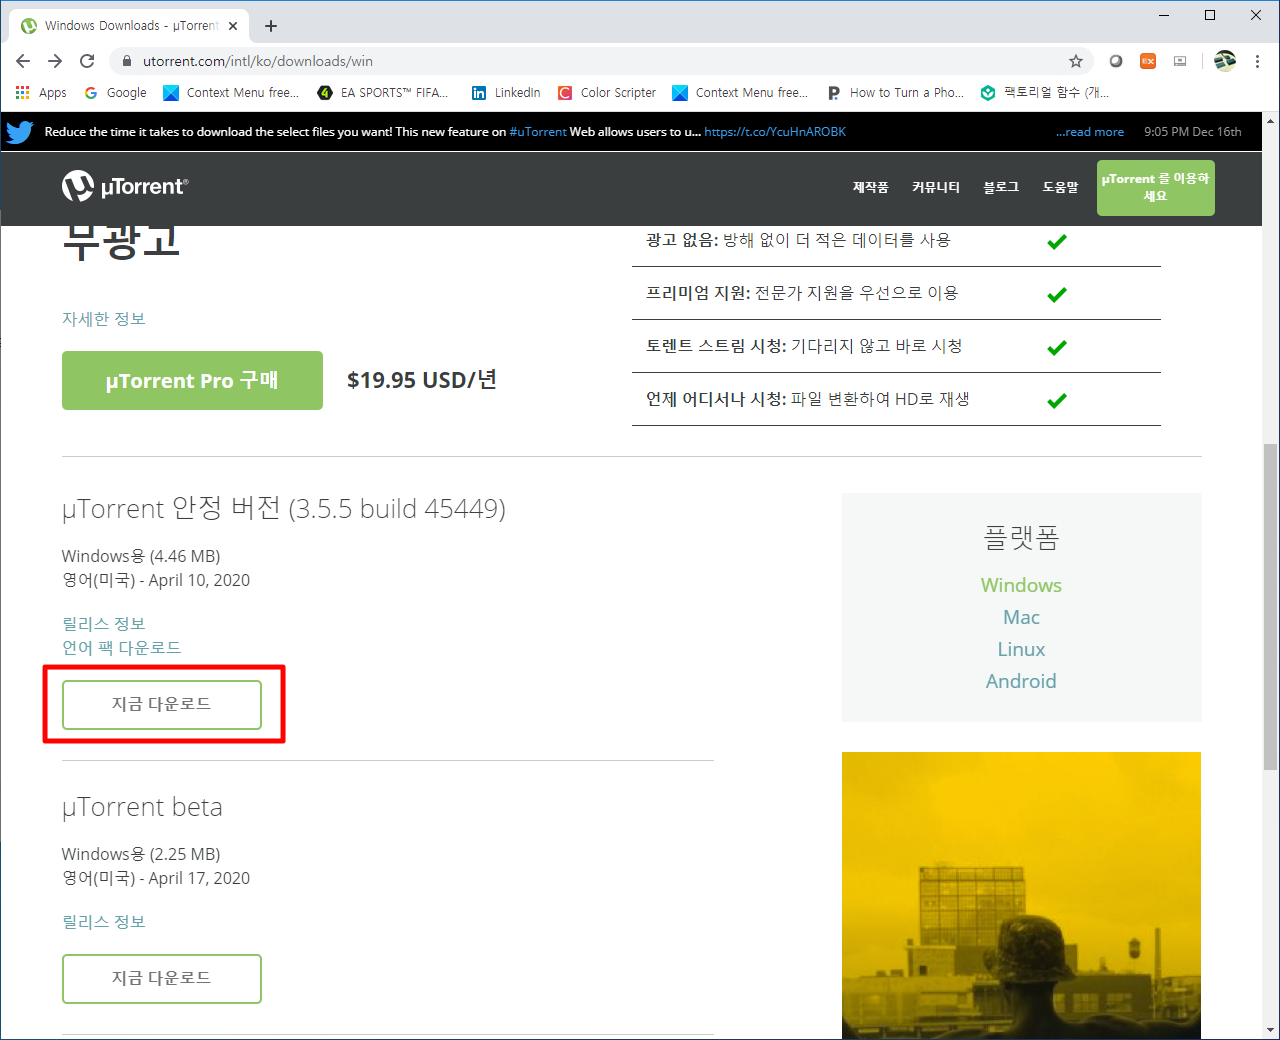Reload the page with the refresh icon

[87, 61]
